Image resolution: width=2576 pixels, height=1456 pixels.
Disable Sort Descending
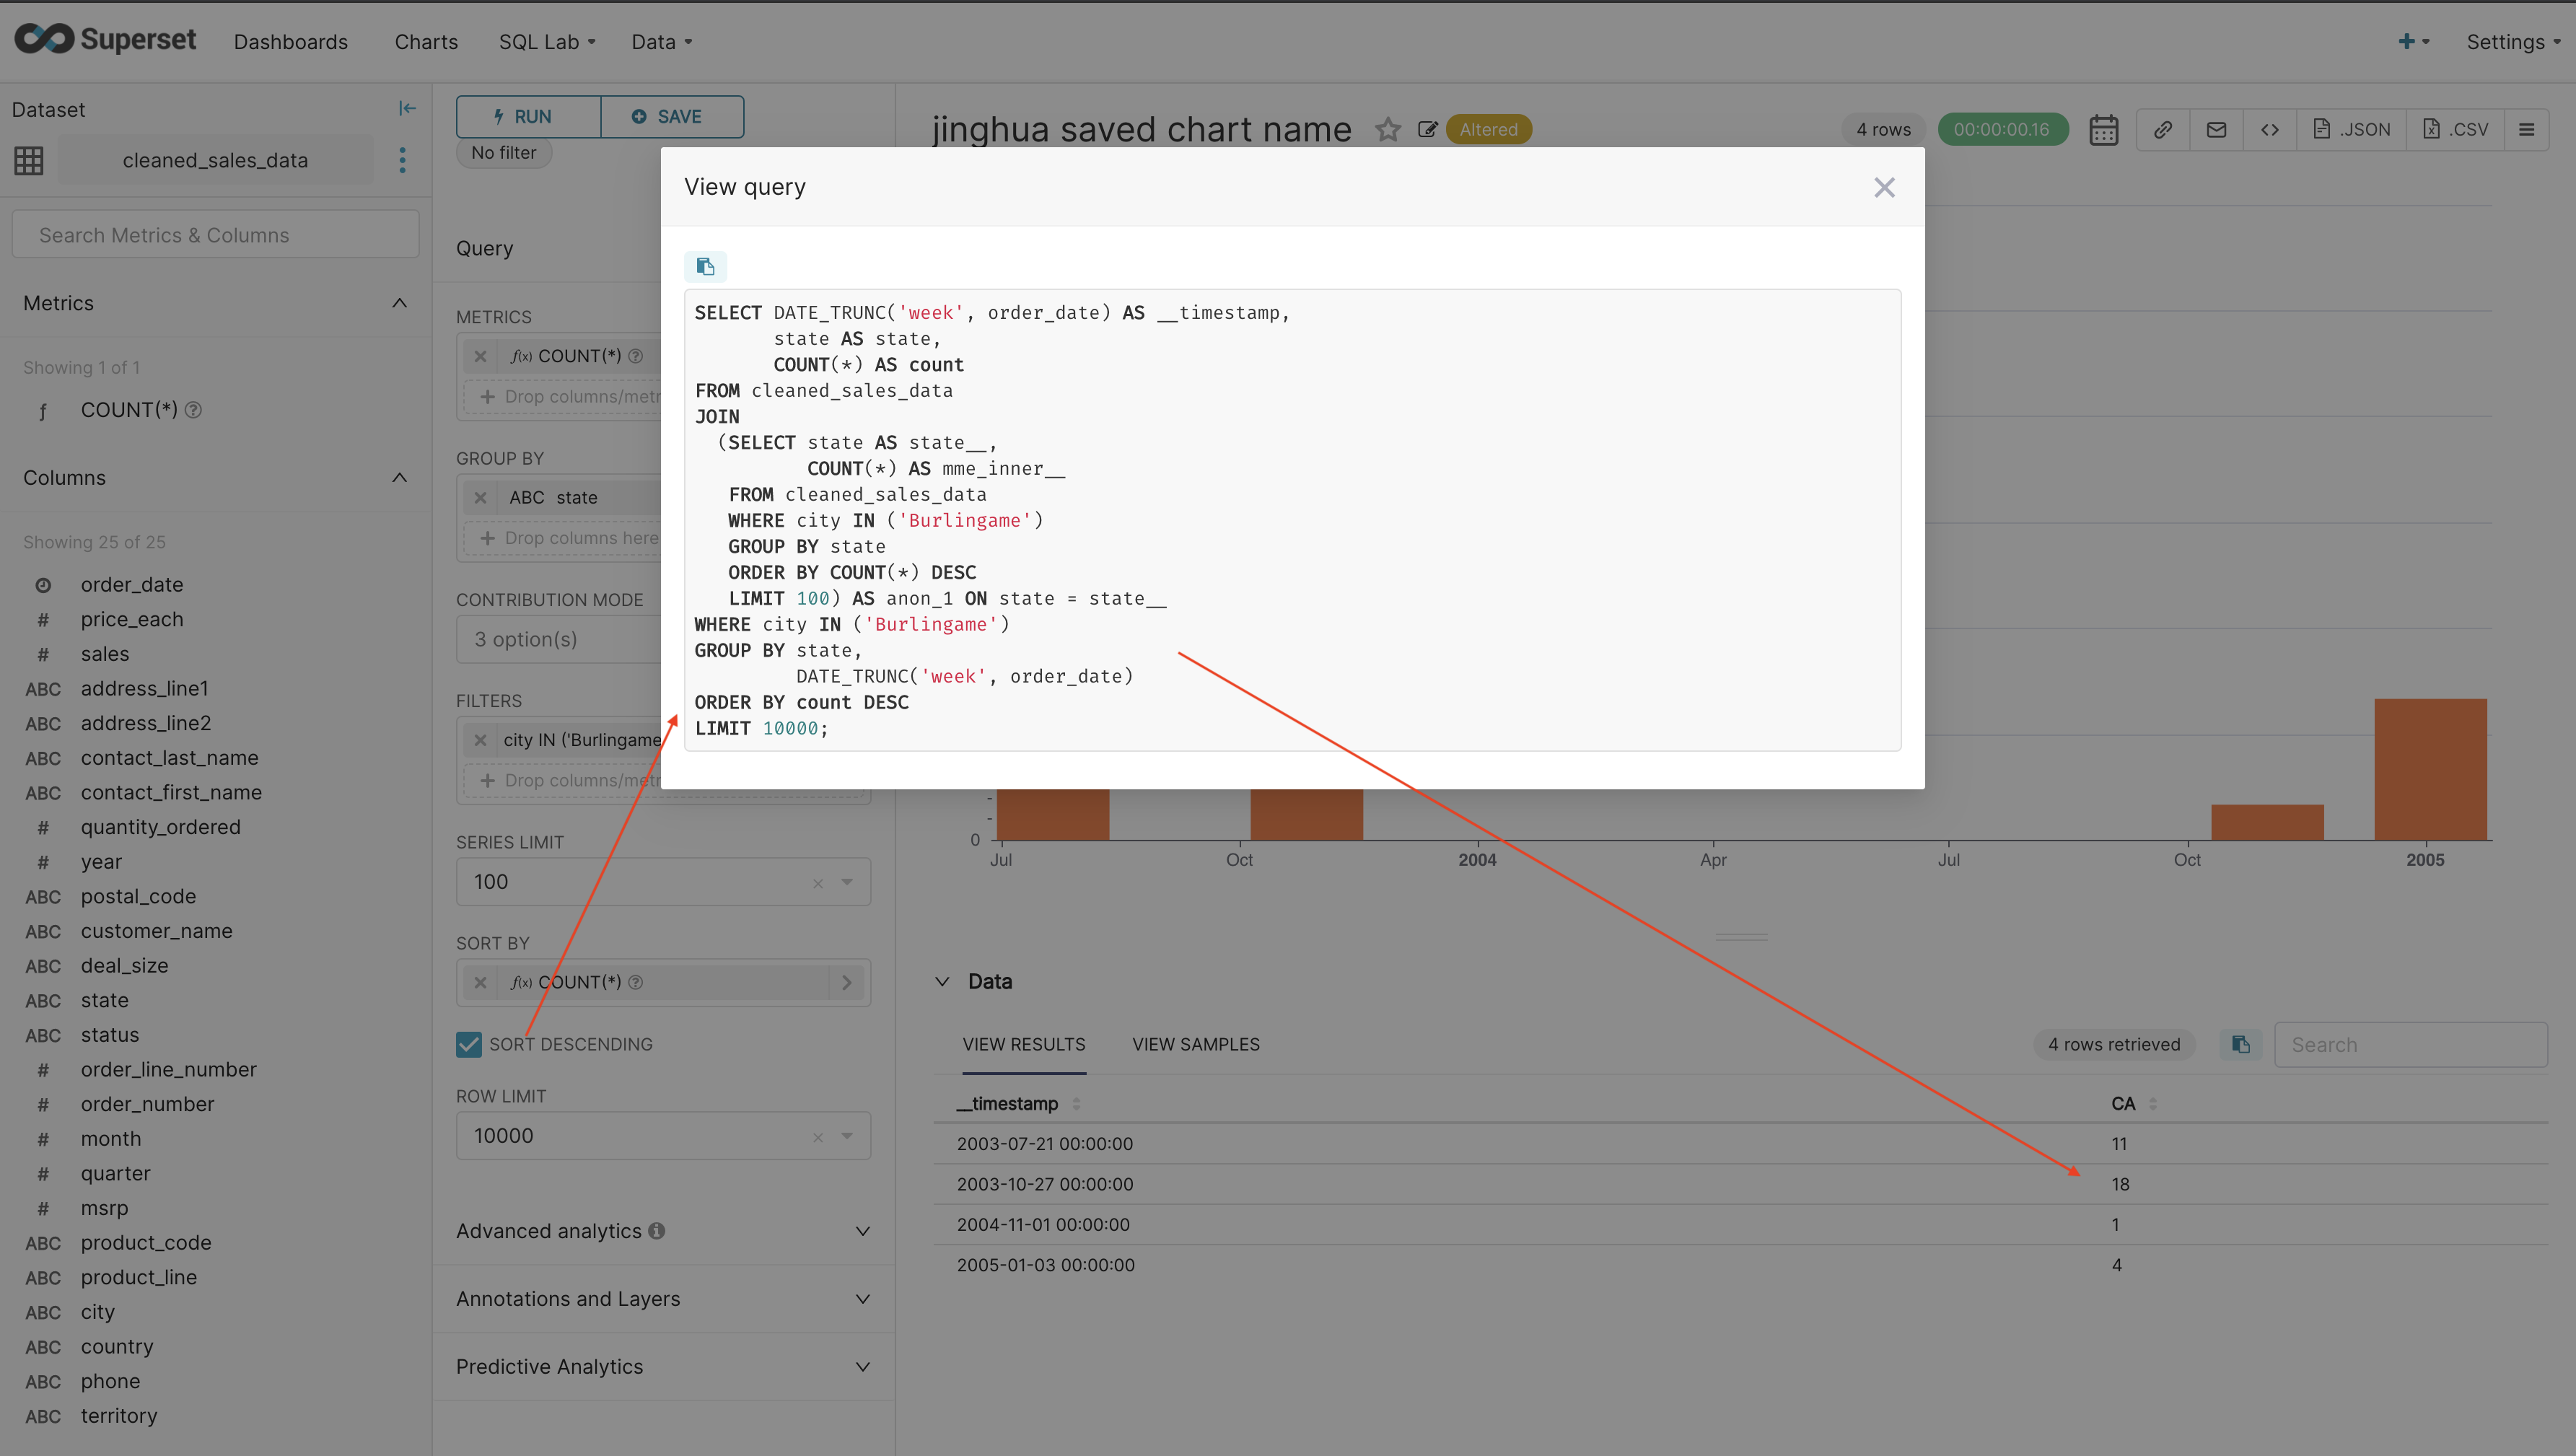tap(468, 1043)
